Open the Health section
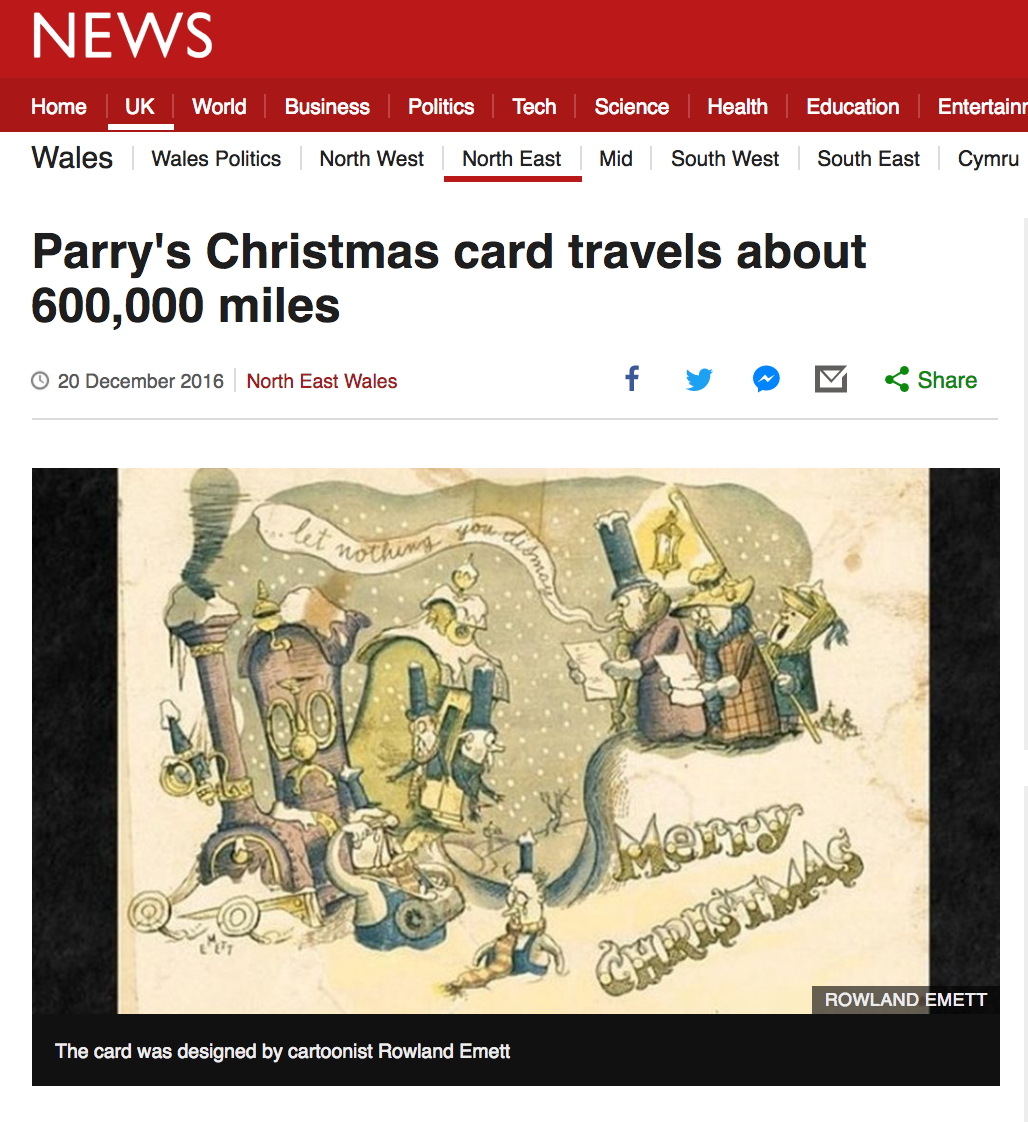This screenshot has height=1122, width=1028. 738,107
